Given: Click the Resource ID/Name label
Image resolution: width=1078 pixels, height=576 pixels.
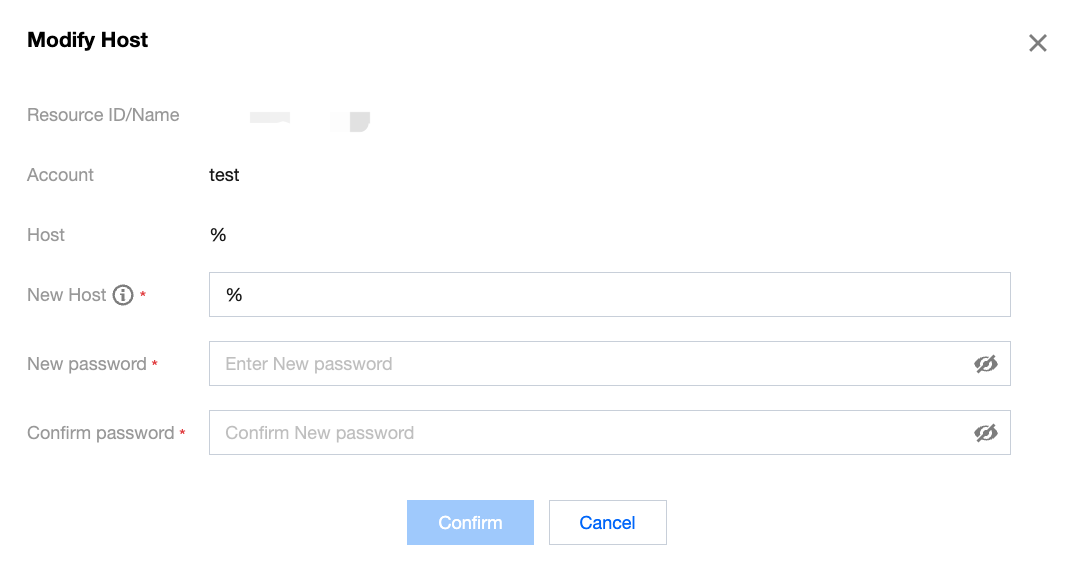Looking at the screenshot, I should 103,115.
